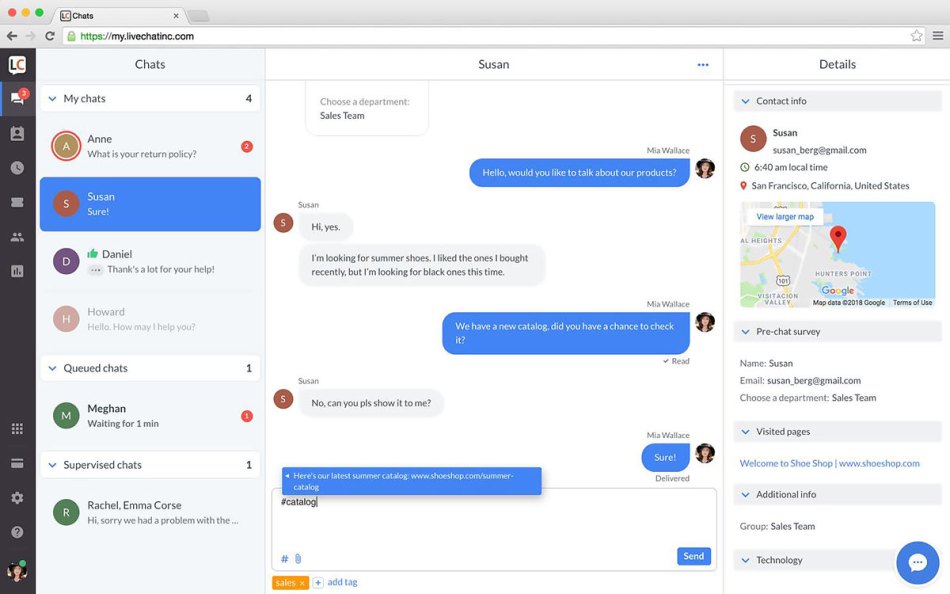This screenshot has height=594, width=950.
Task: Open Help via question mark icon
Action: point(17,531)
